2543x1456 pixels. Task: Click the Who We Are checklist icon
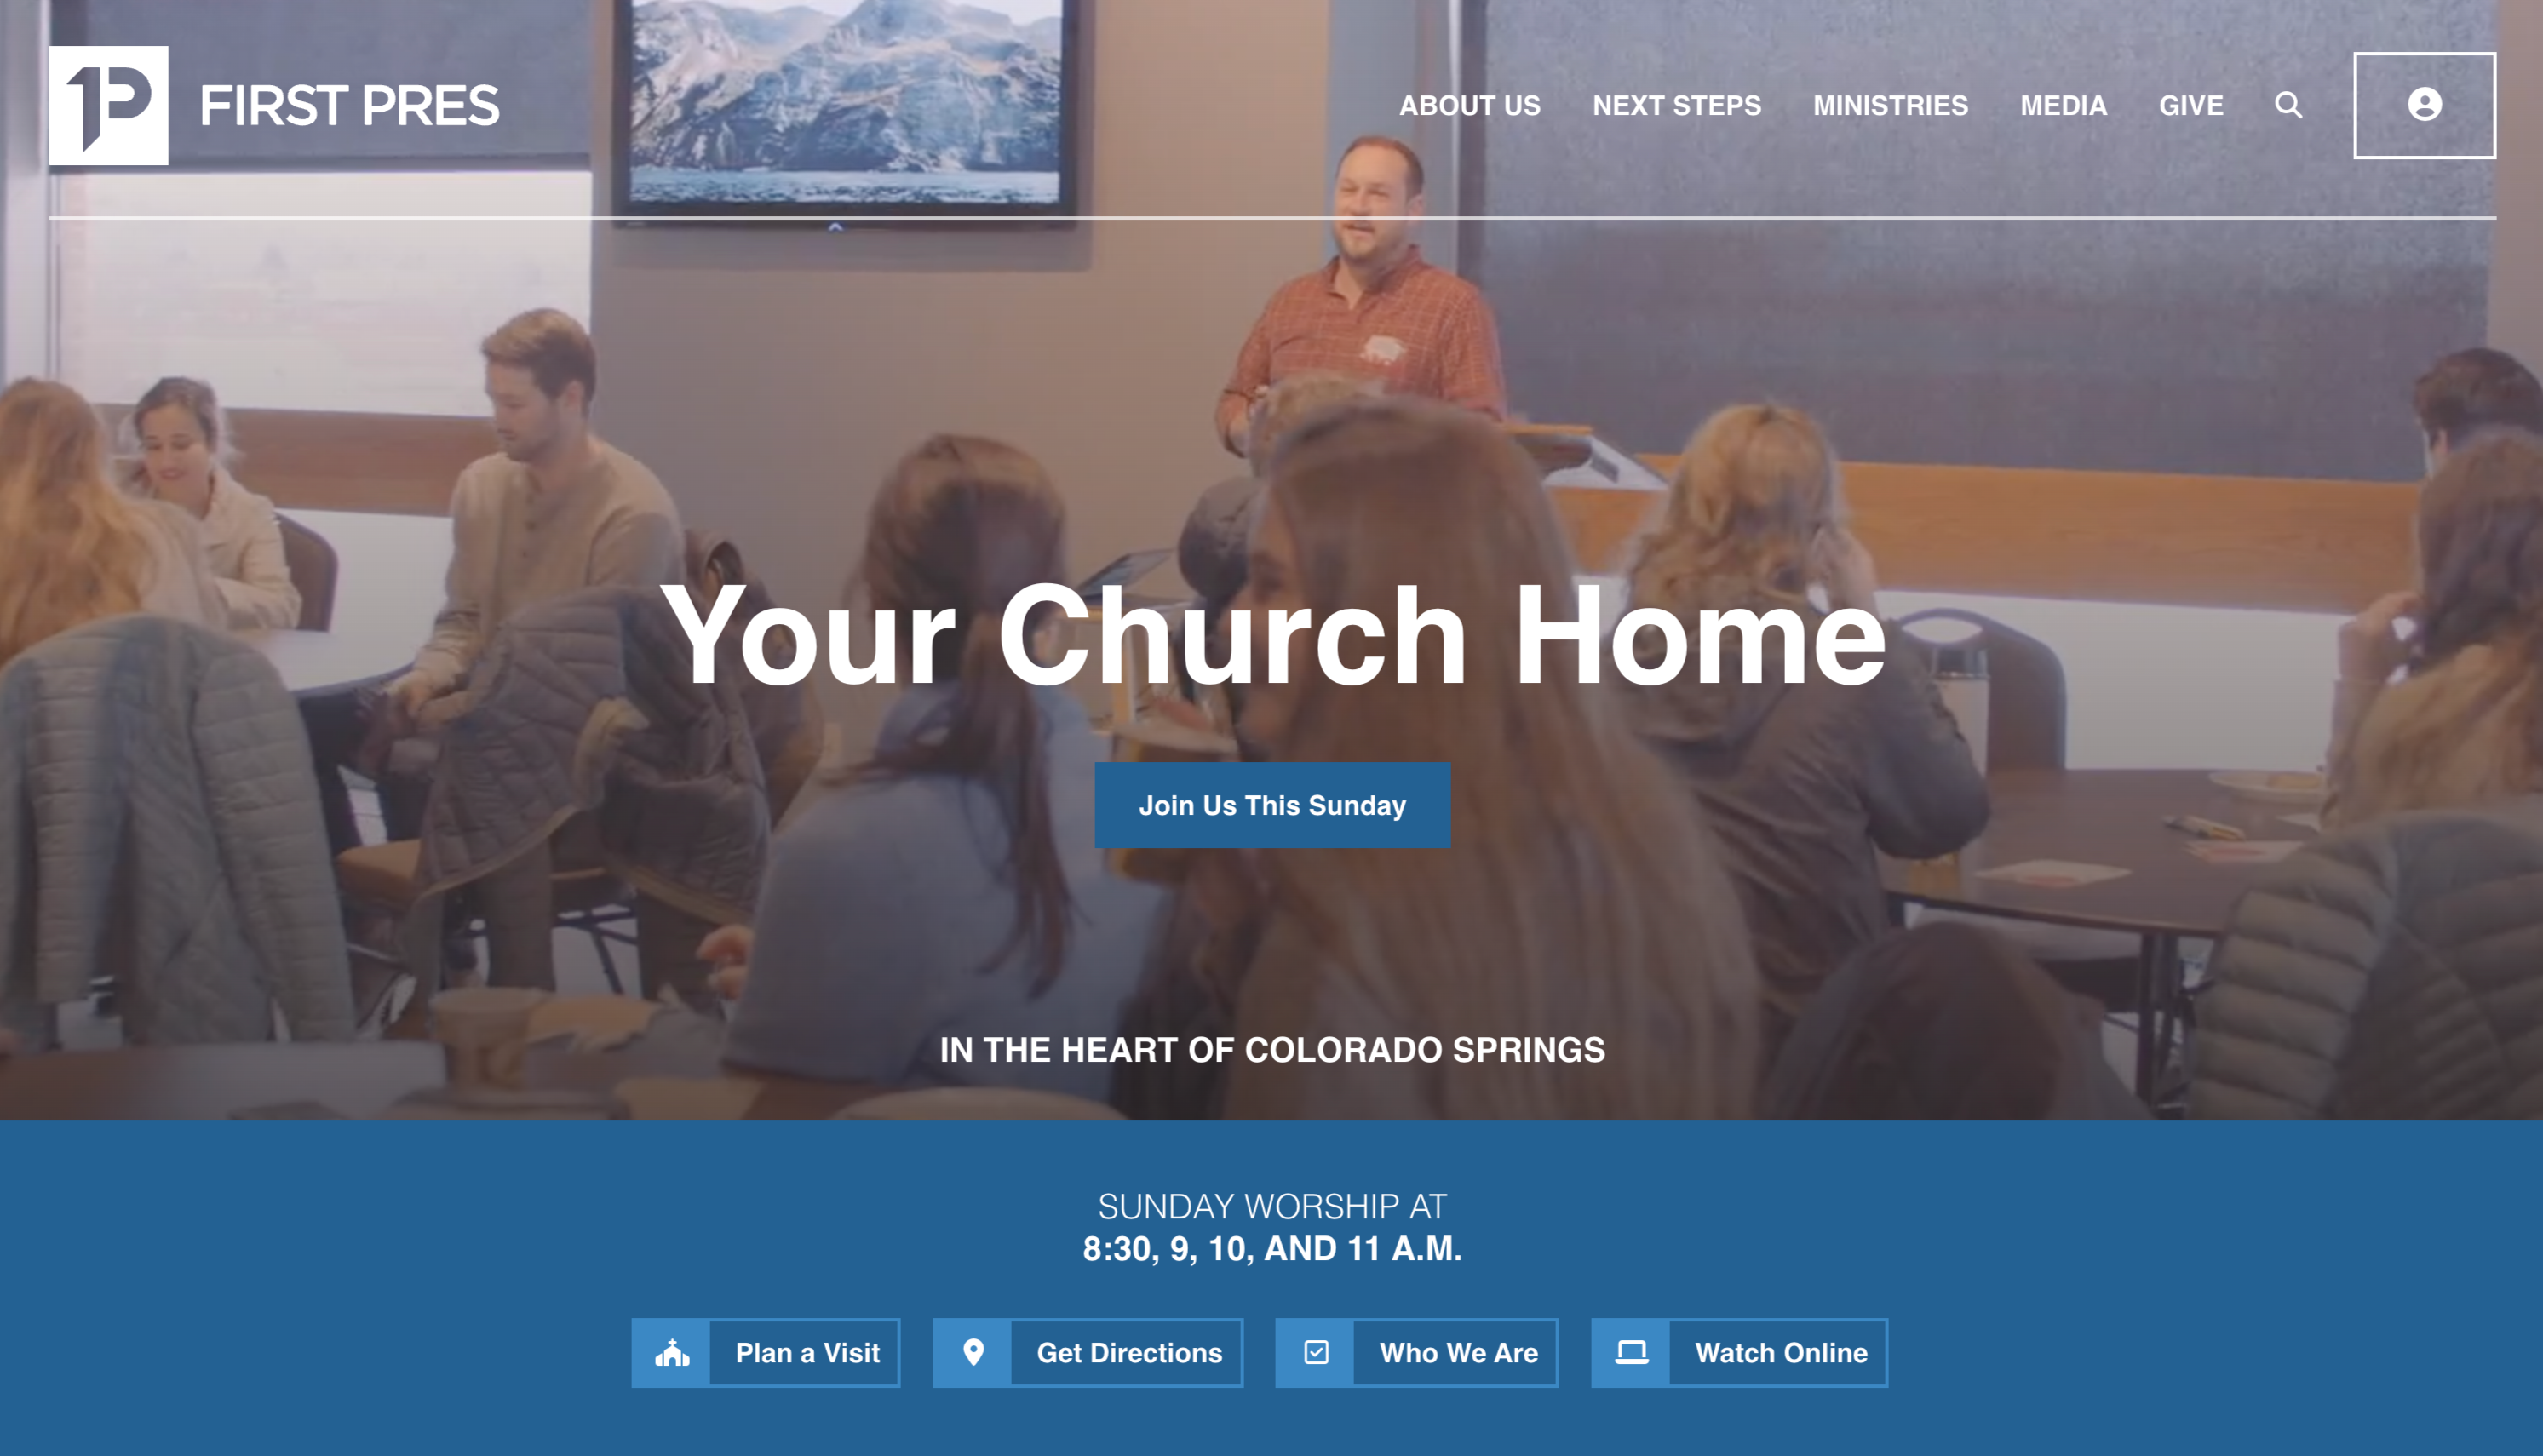click(x=1317, y=1353)
